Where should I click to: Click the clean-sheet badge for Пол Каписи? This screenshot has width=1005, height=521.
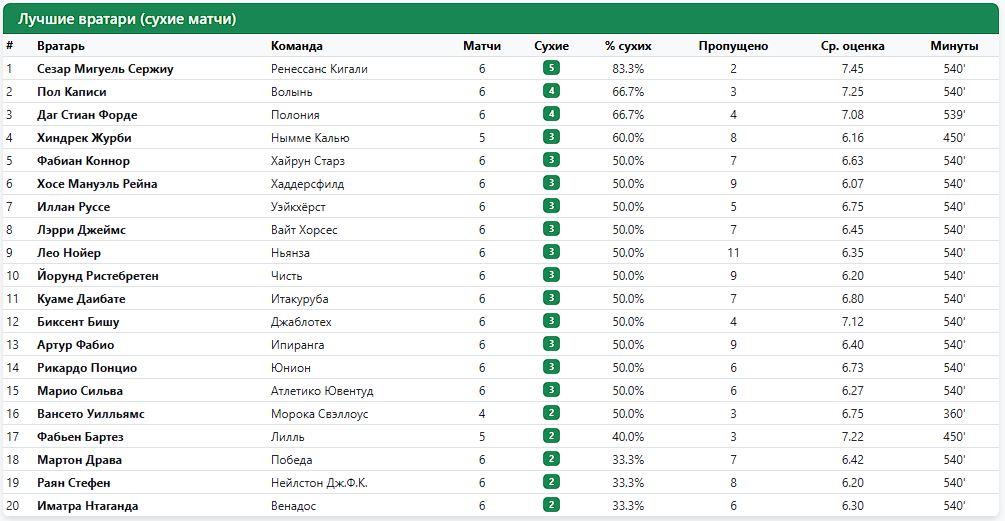(x=551, y=91)
